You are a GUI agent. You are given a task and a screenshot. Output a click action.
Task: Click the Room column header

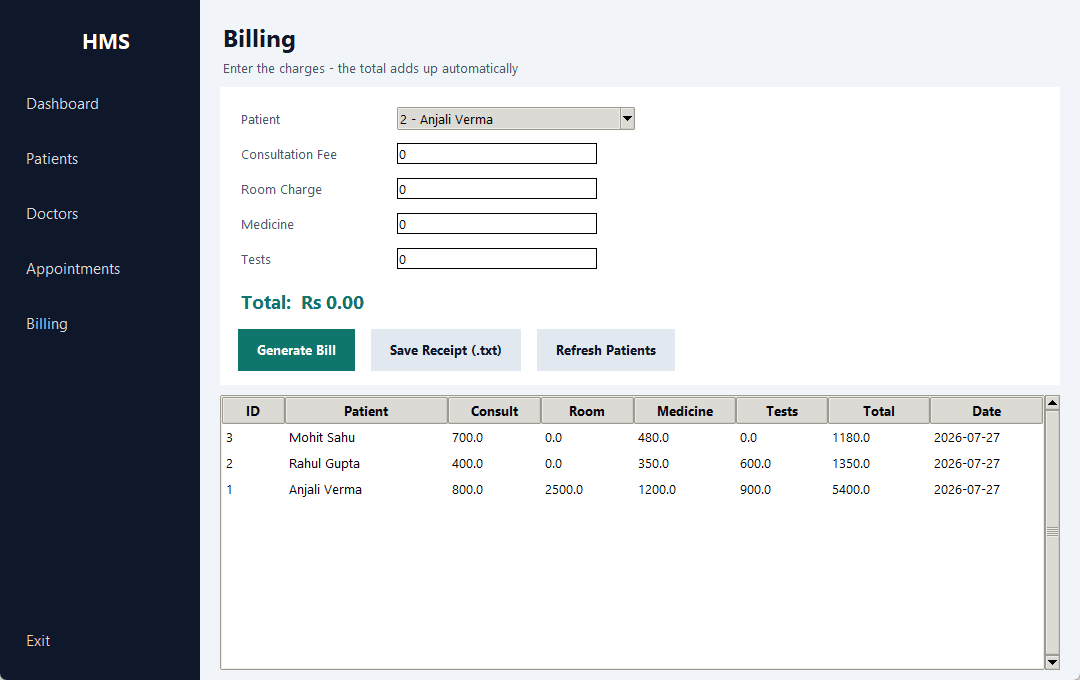(587, 411)
